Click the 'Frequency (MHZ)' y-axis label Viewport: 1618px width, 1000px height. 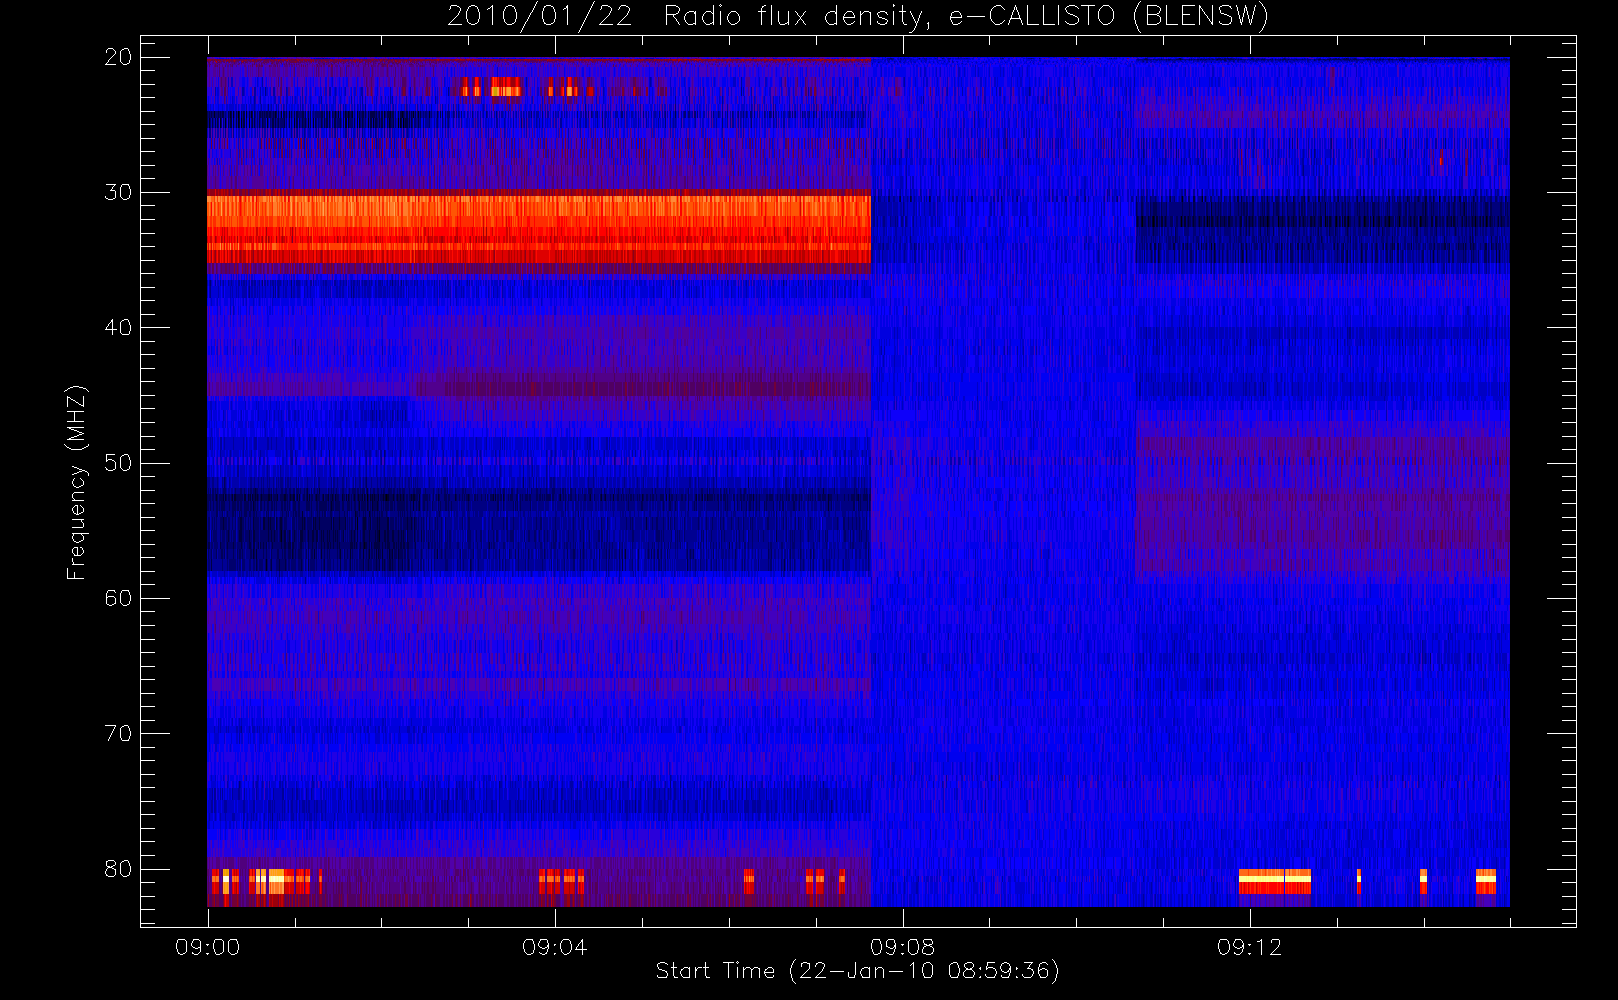tap(76, 482)
